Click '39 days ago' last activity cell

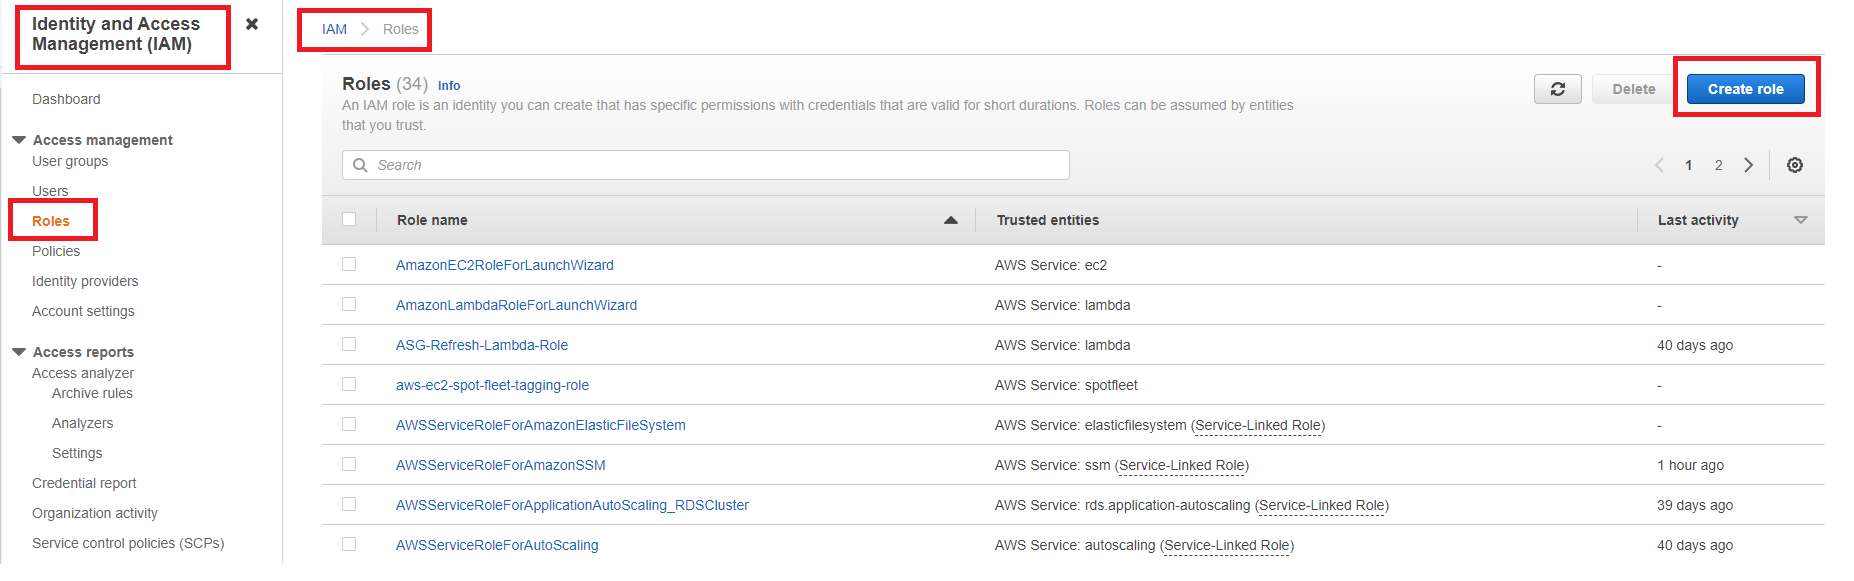(1695, 505)
